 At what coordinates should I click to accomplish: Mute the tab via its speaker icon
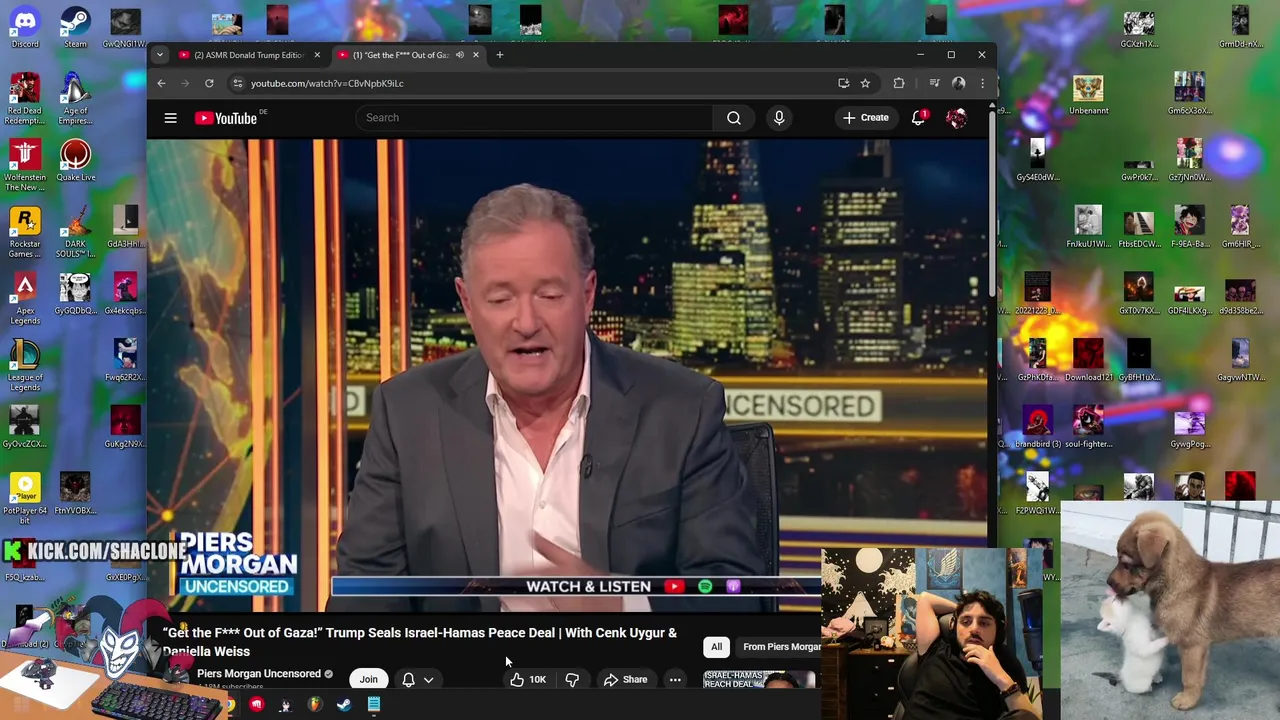[x=460, y=55]
